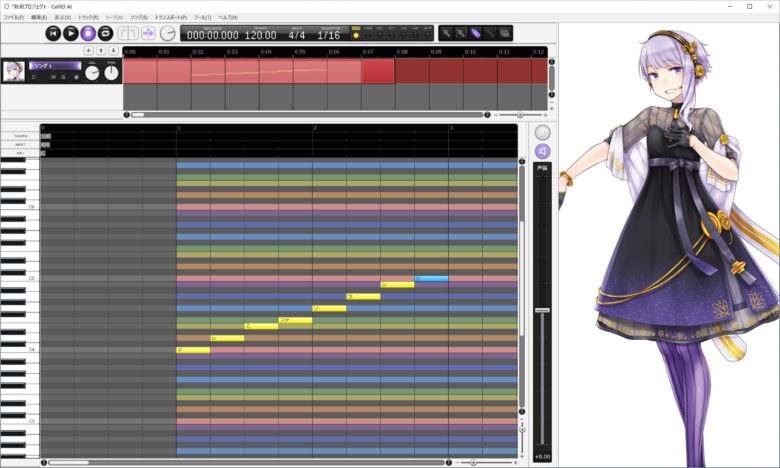Move track down with arrow button
Image resolution: width=780 pixels, height=468 pixels.
coord(113,51)
